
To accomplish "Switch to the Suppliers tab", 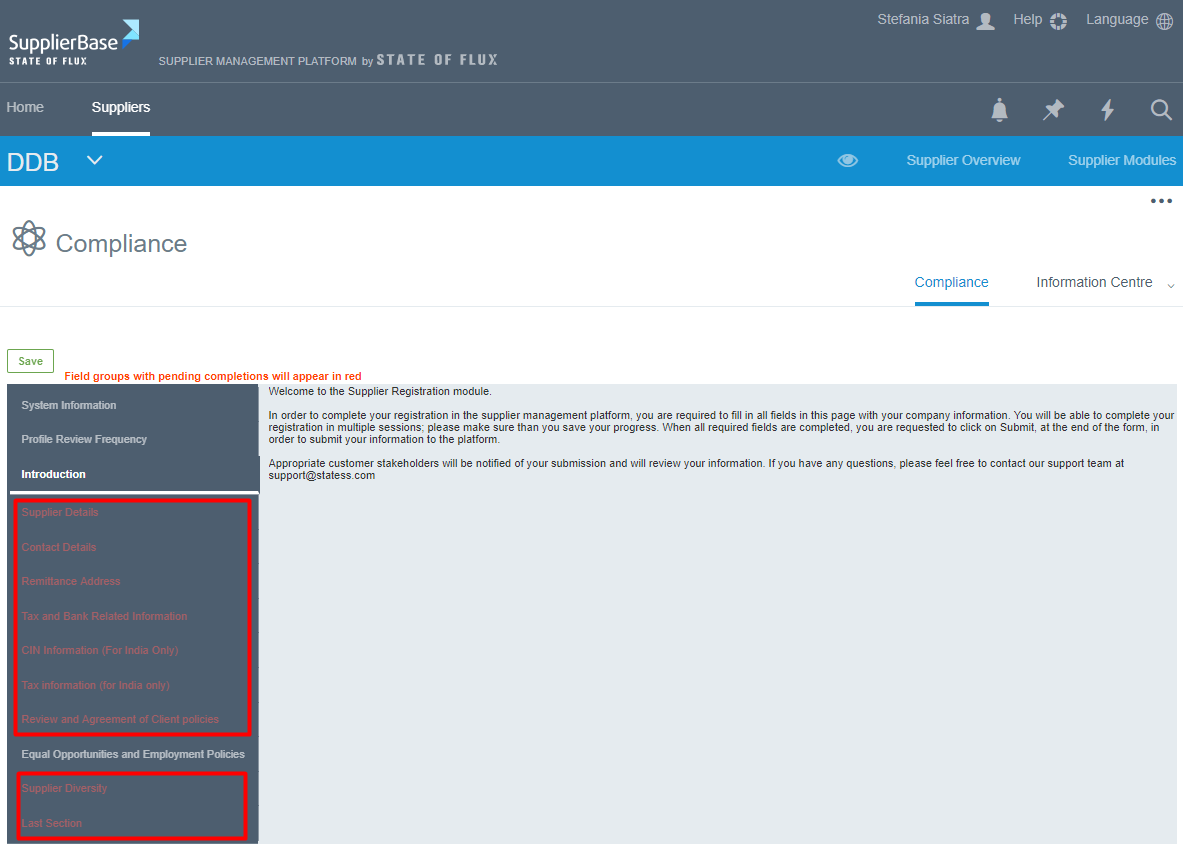I will coord(120,107).
